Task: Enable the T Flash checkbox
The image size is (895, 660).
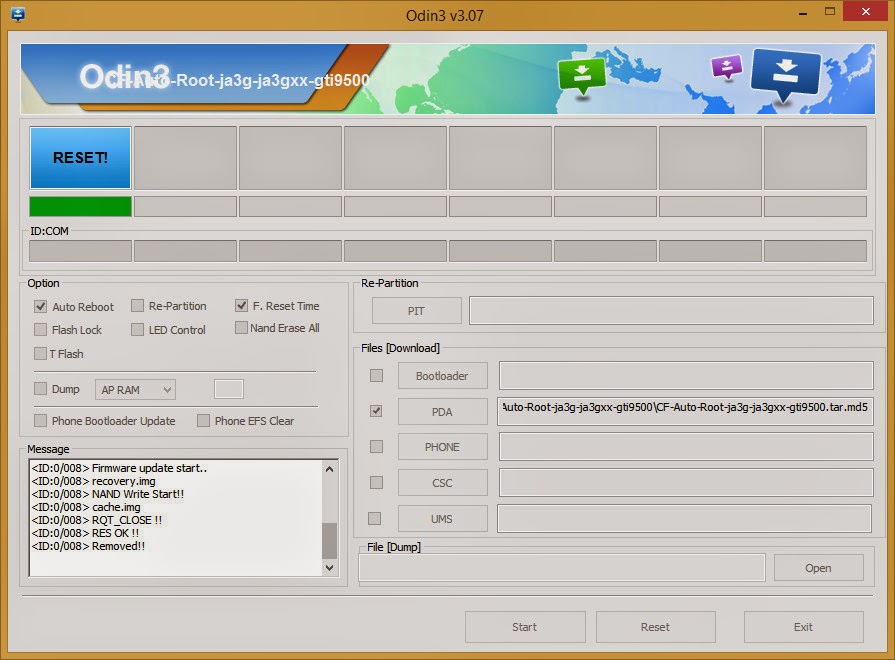Action: point(41,354)
